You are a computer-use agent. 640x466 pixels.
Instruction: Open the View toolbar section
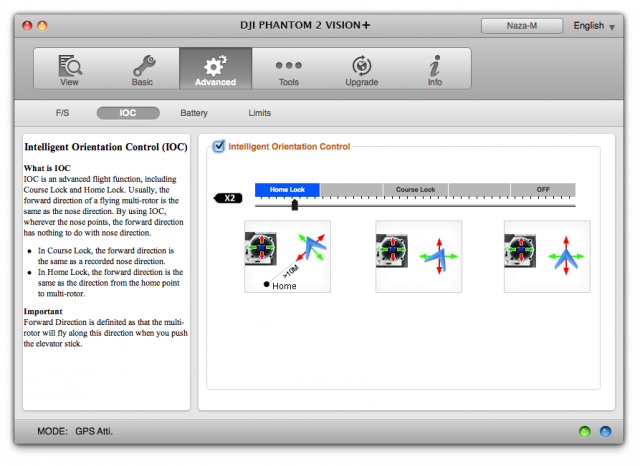click(70, 69)
